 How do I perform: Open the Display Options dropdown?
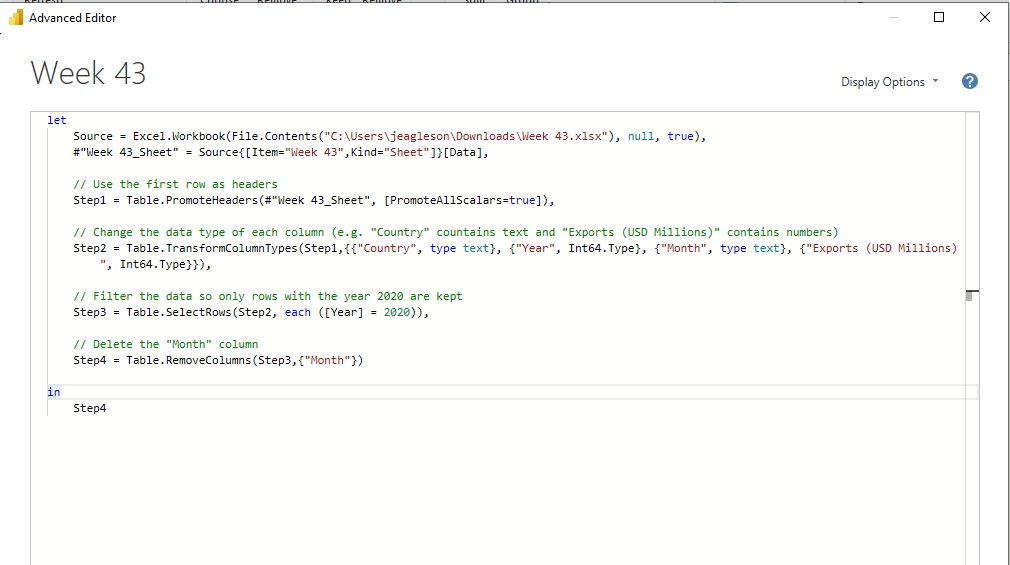coord(890,82)
